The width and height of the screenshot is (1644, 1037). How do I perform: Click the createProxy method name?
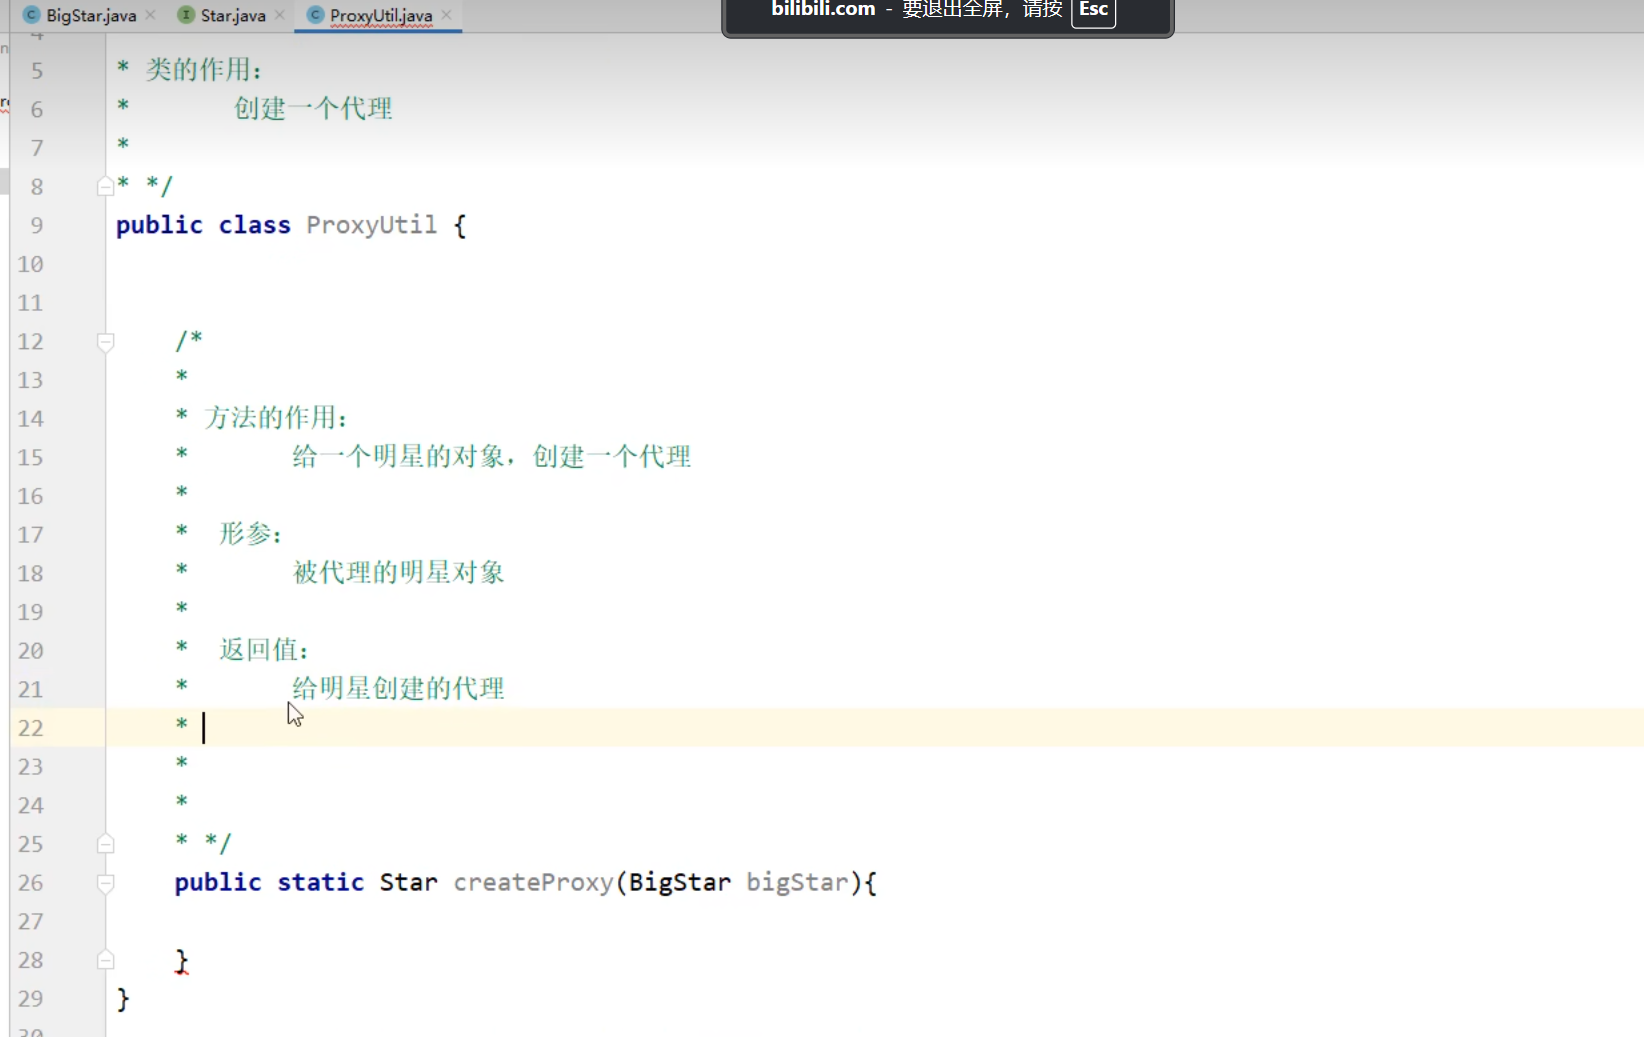coord(533,882)
